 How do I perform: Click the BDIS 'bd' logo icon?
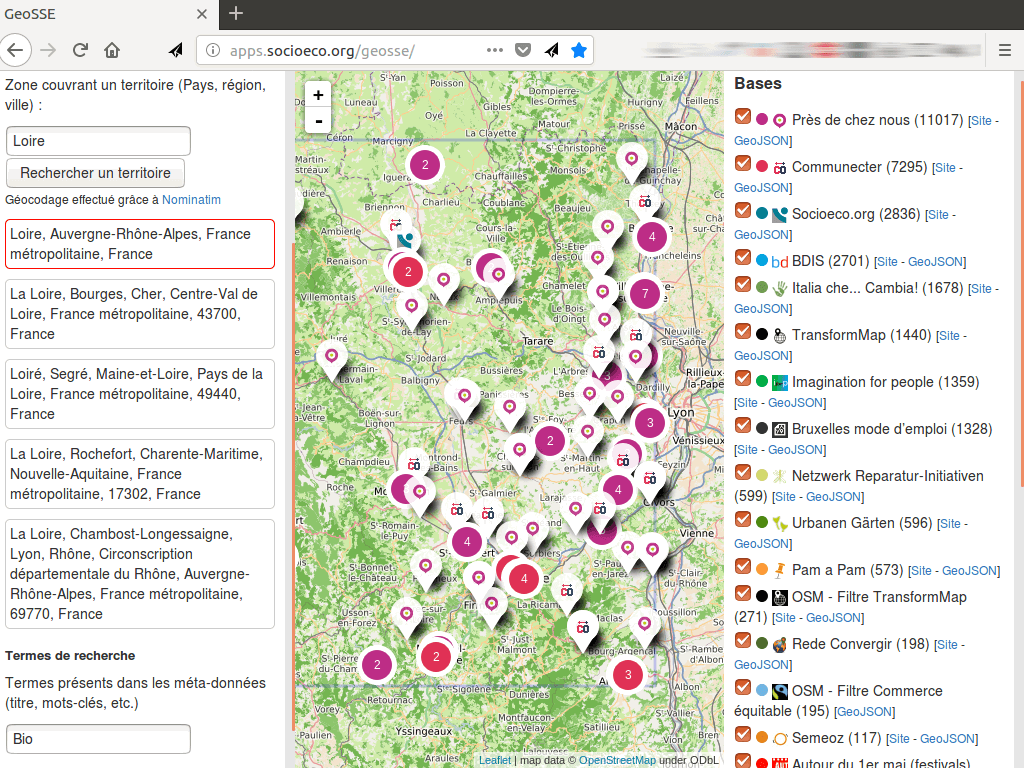[x=779, y=261]
